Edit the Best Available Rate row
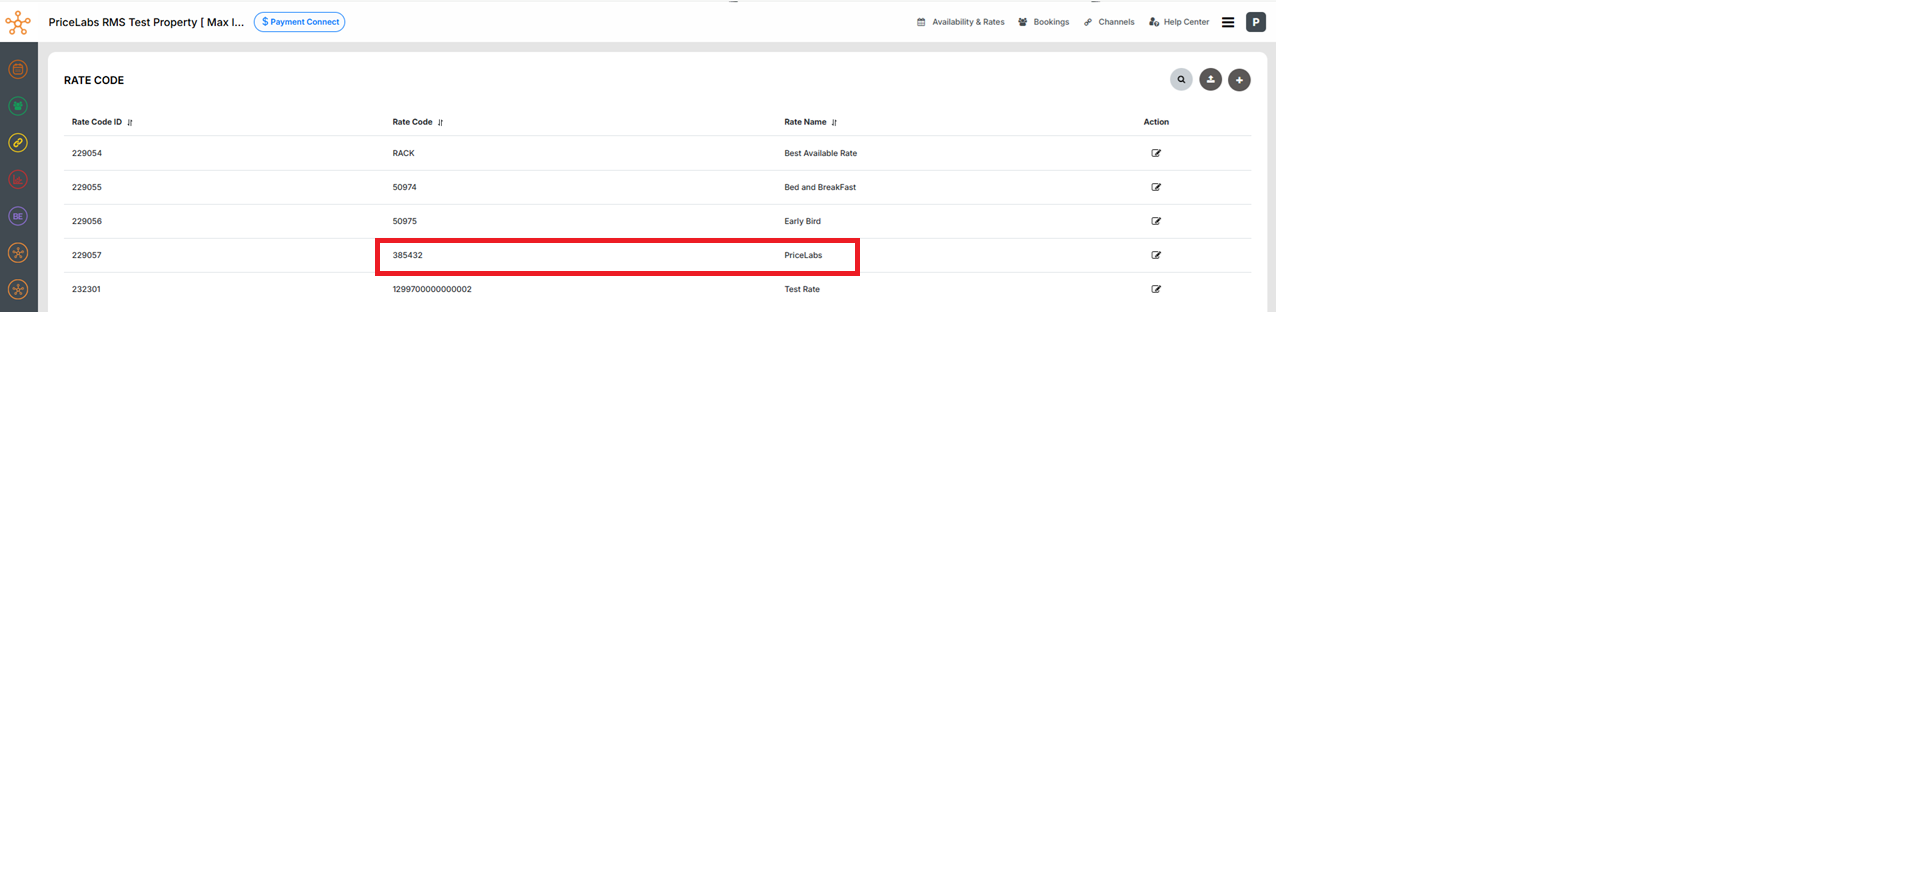 1156,153
